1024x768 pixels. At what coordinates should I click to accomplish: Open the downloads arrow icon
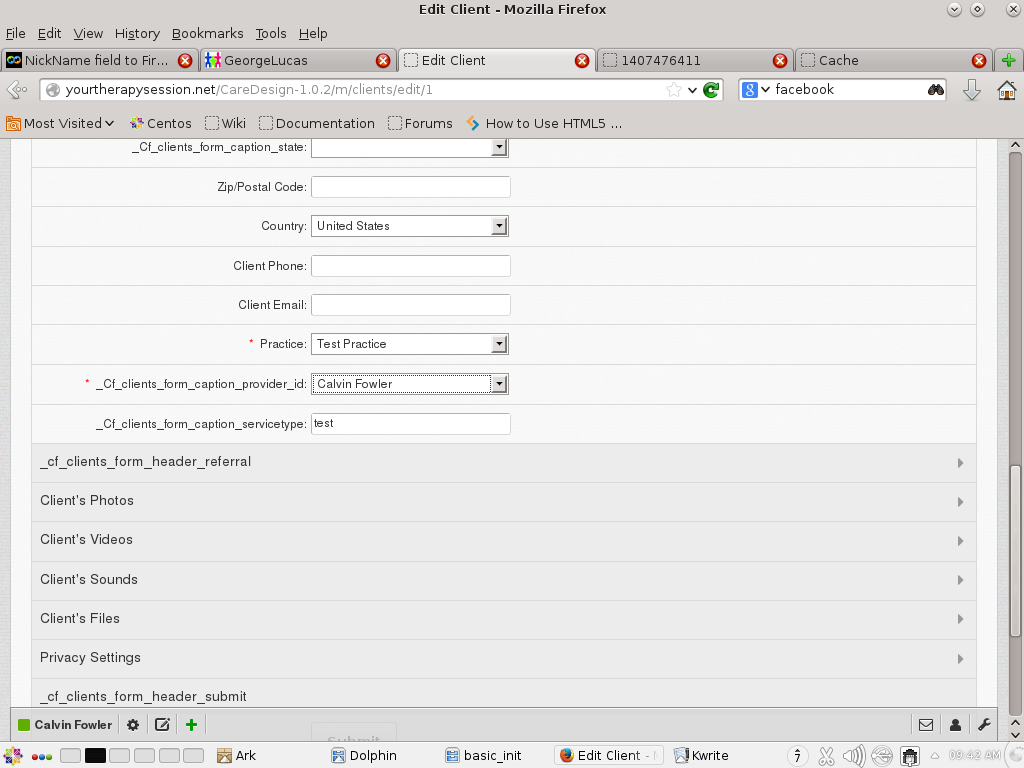tap(971, 90)
